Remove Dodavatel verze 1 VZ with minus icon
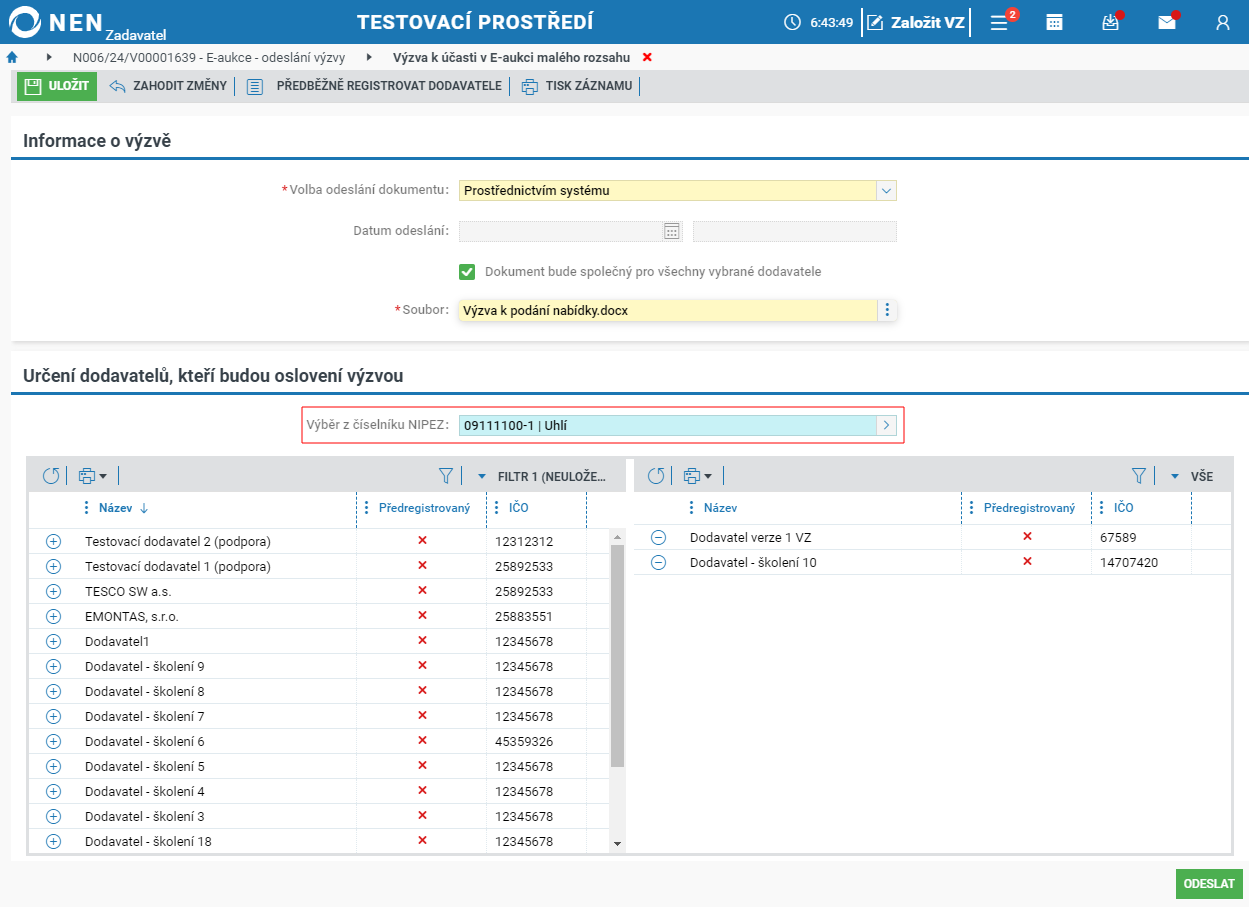 click(x=658, y=537)
